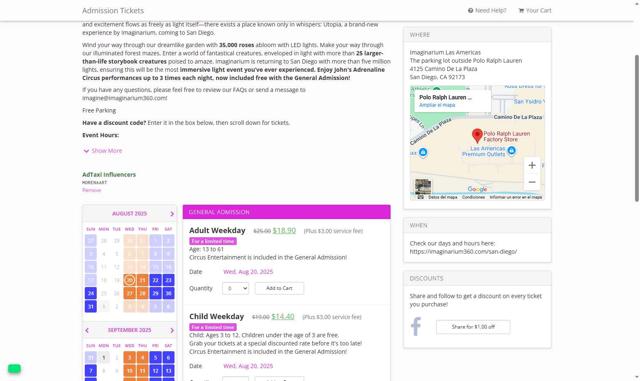Switch map to satellite thumbnail view

[423, 187]
